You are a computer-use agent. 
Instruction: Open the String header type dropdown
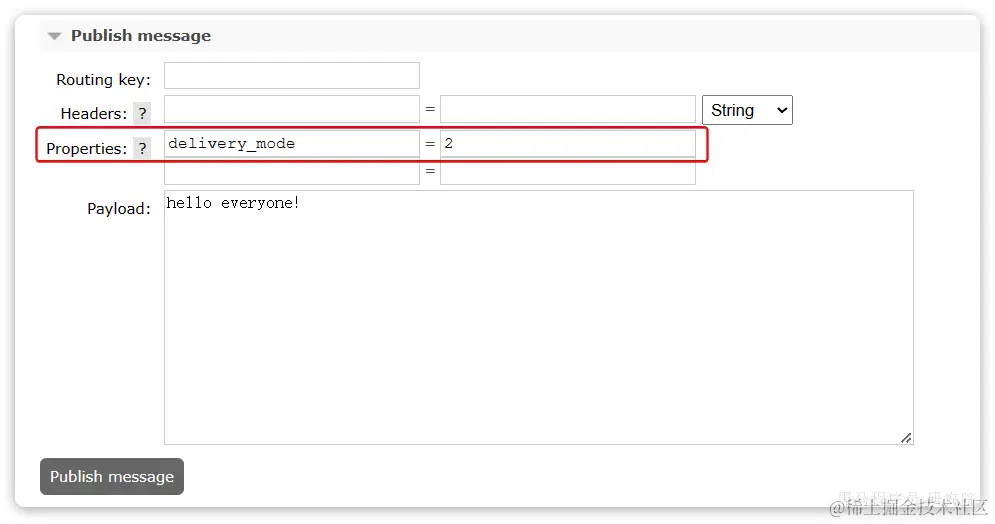point(747,110)
